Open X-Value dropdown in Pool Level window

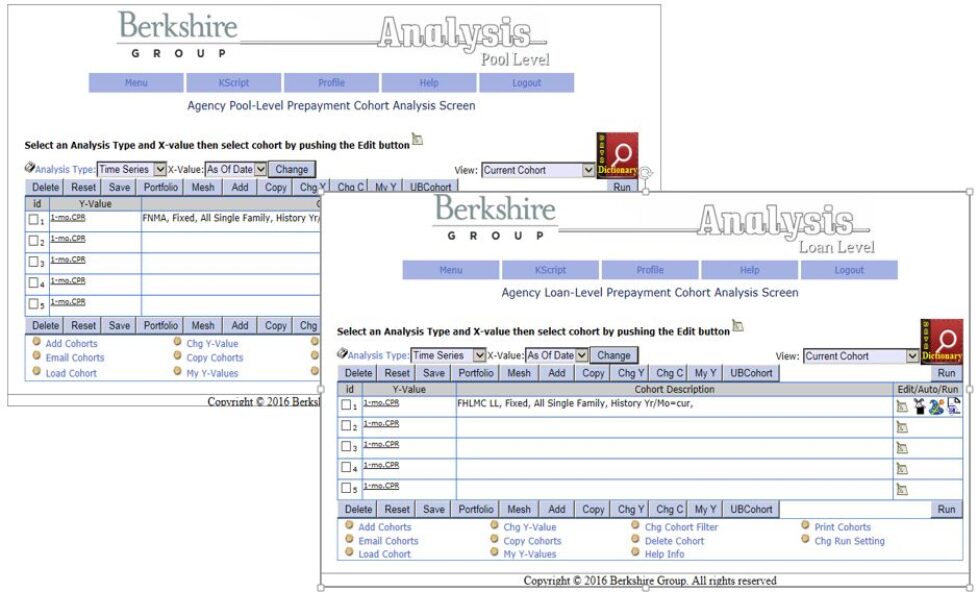pos(236,169)
